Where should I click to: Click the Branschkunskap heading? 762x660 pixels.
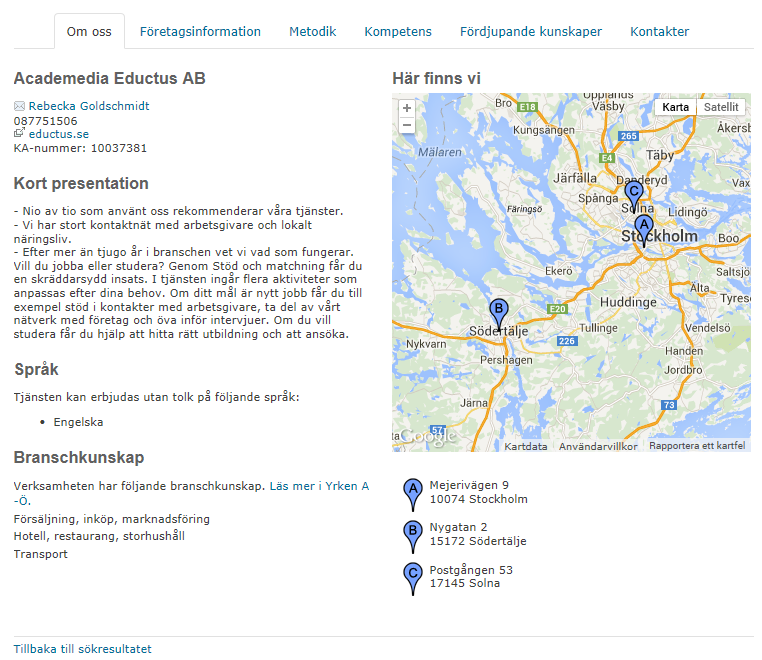tap(79, 458)
